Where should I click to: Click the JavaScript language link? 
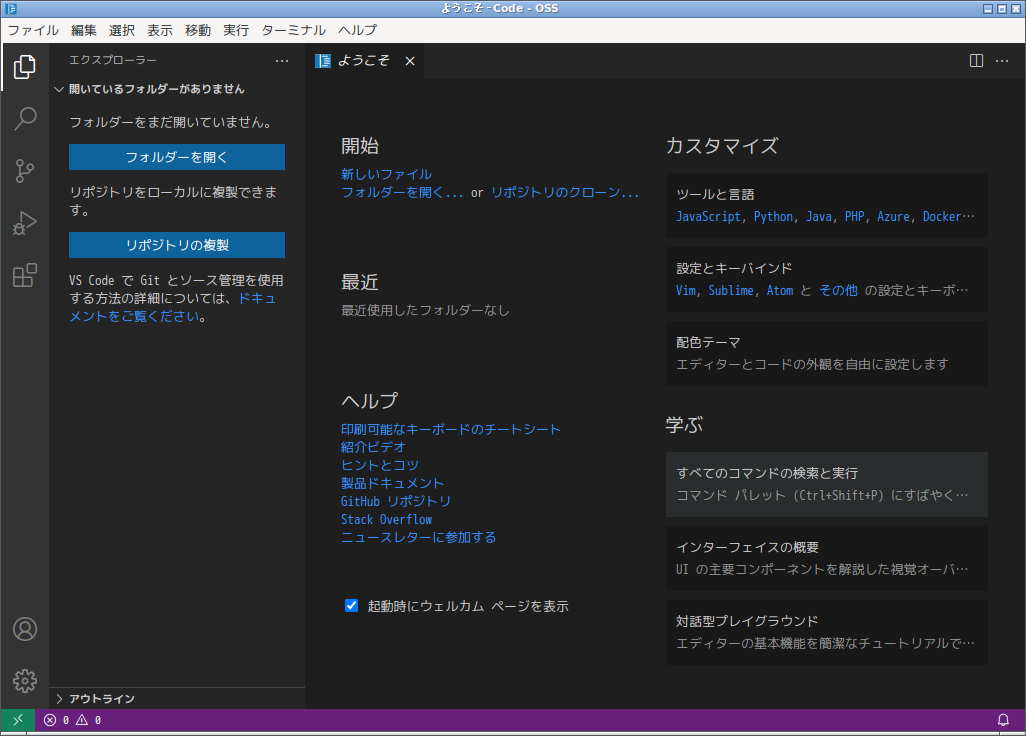pos(708,217)
